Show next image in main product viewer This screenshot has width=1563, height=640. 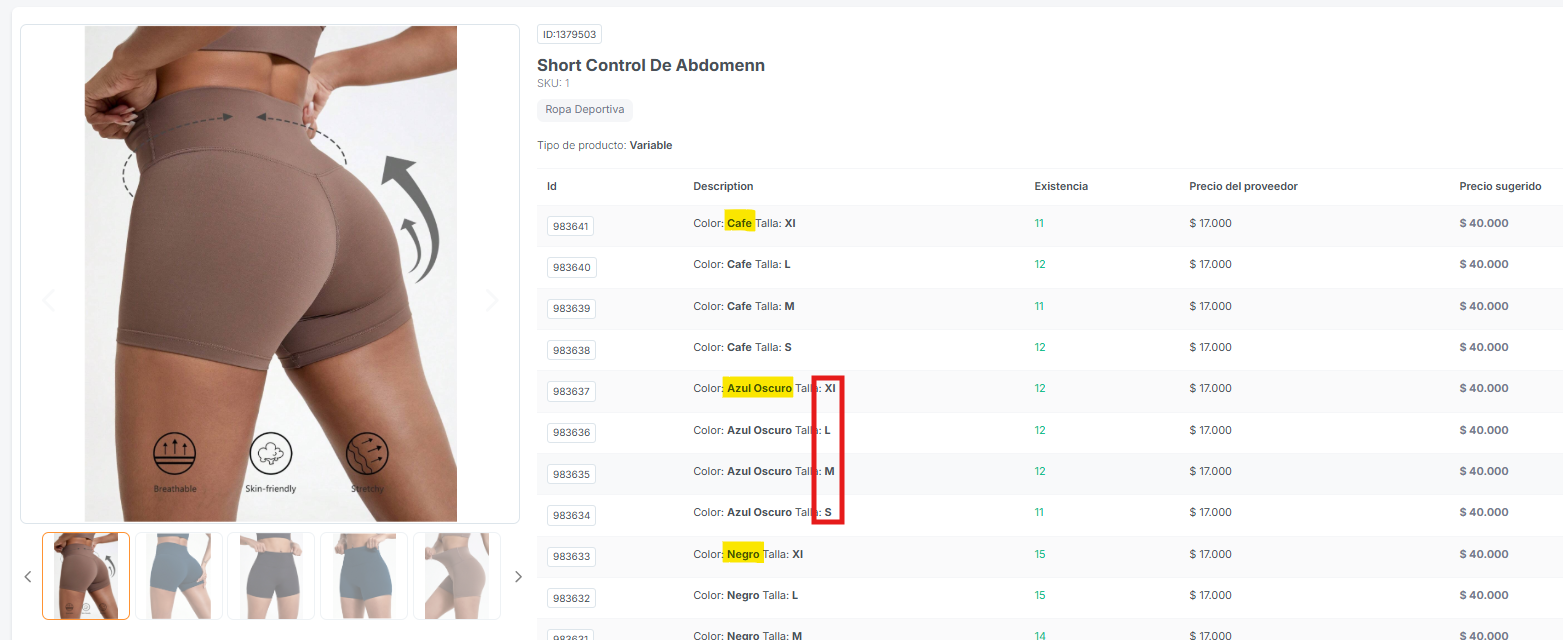tap(491, 300)
